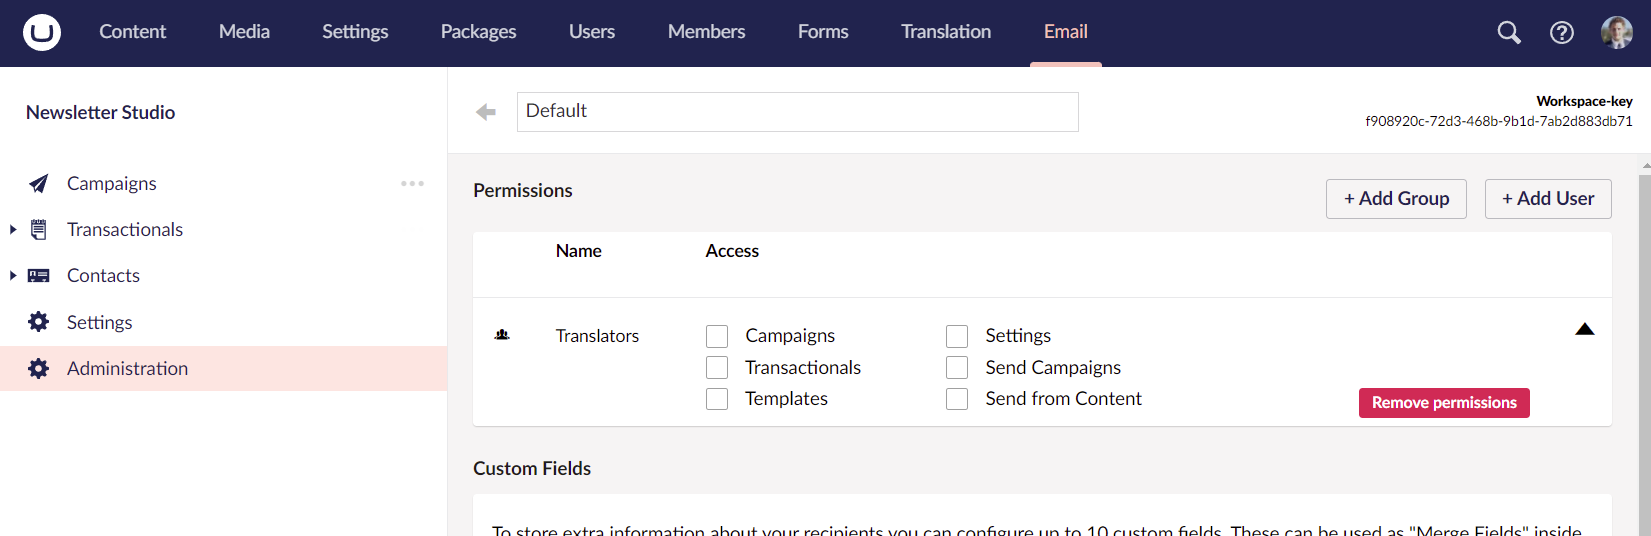This screenshot has width=1651, height=536.
Task: Click the Translators group icon
Action: 502,335
